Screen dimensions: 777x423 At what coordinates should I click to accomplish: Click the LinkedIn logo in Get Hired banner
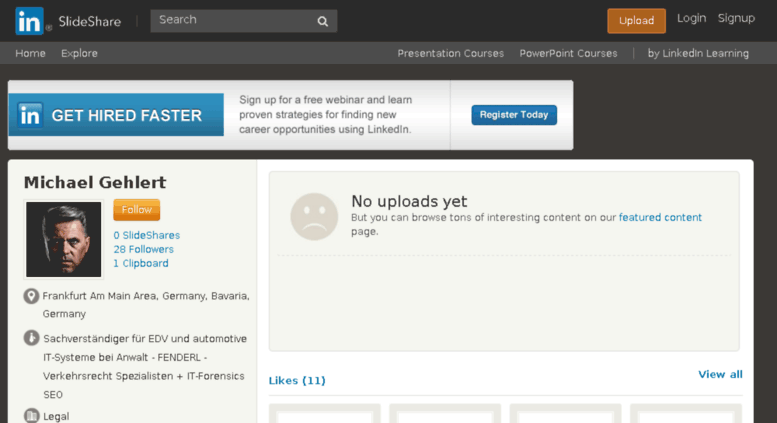tap(30, 115)
